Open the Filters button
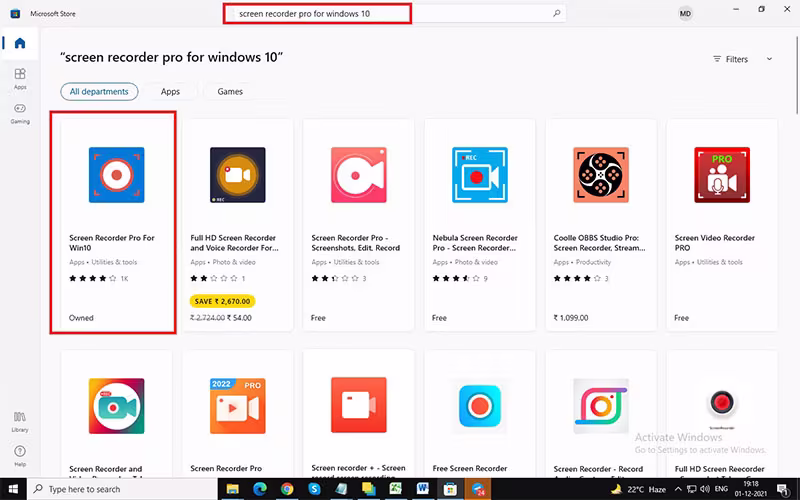Screen dimensions: 800x500 [731, 59]
